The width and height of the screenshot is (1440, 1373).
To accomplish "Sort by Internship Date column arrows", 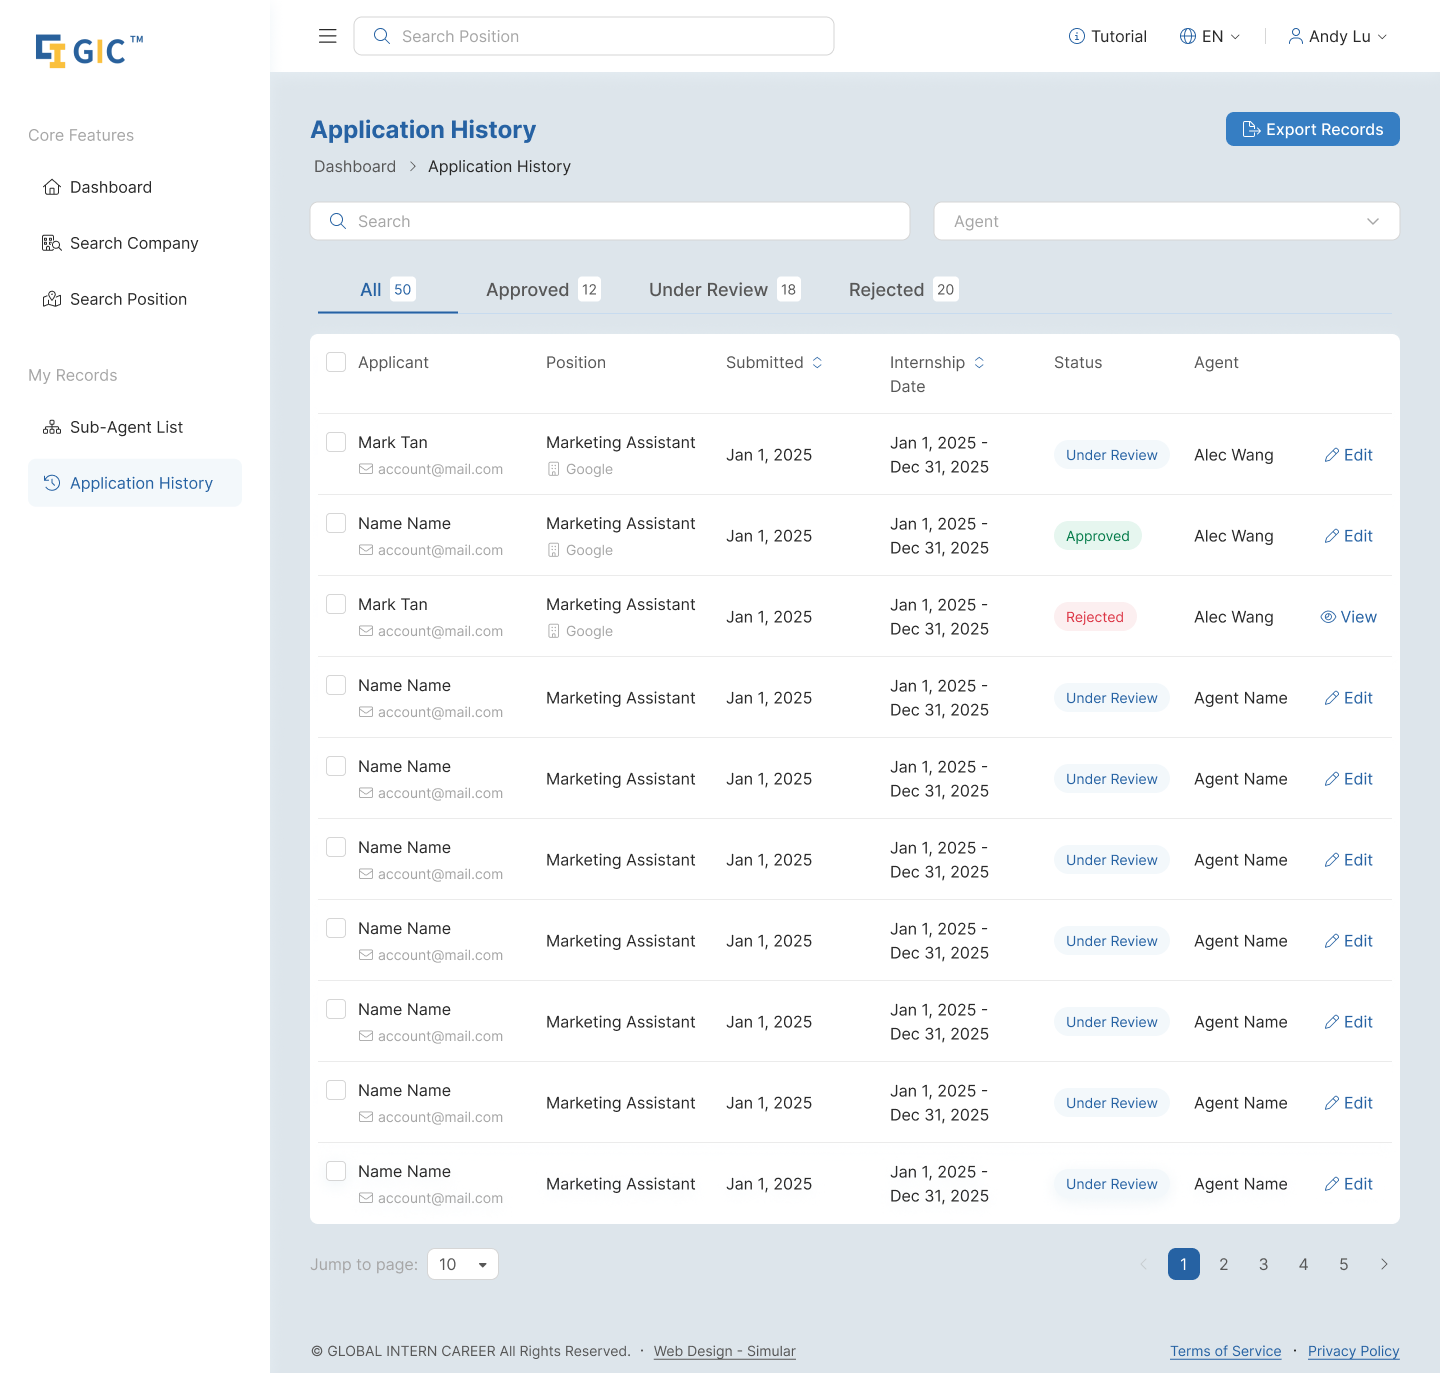I will (979, 362).
